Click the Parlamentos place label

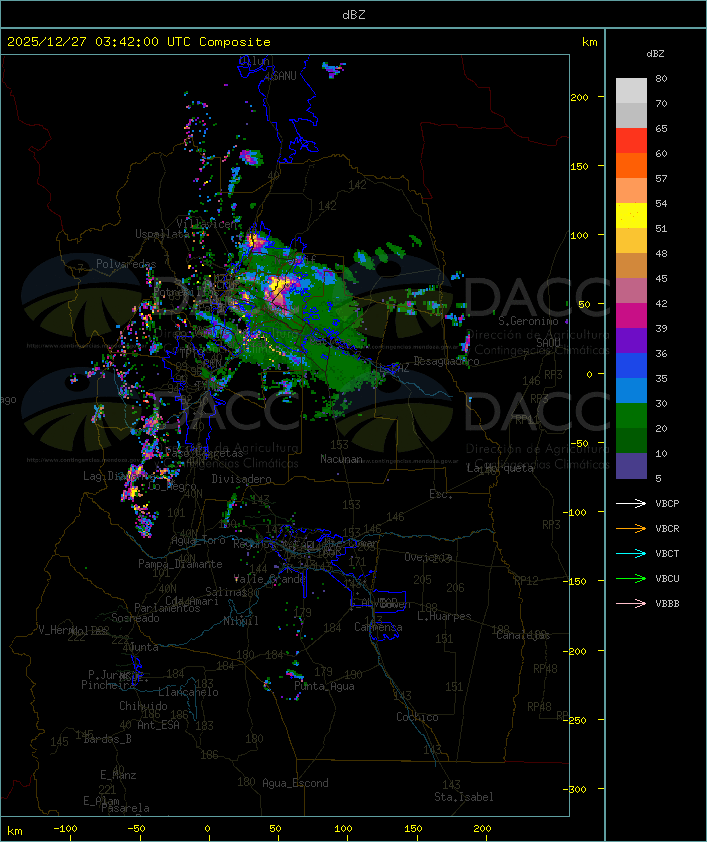click(167, 608)
